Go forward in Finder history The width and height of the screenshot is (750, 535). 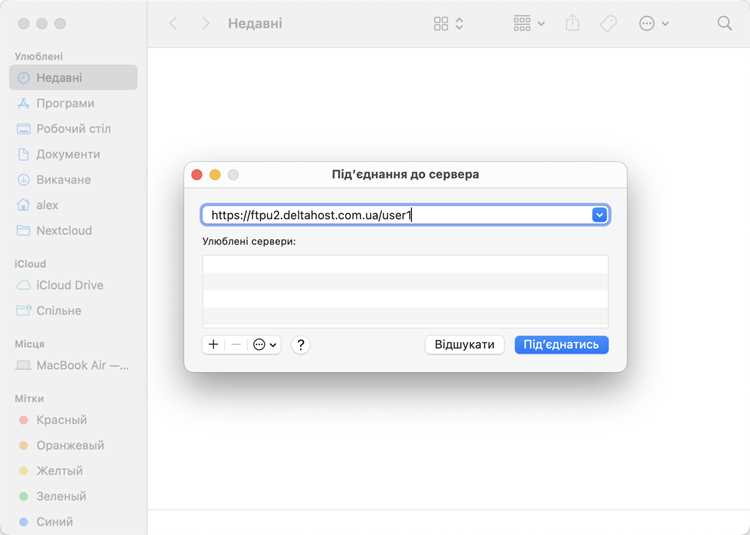coord(205,23)
